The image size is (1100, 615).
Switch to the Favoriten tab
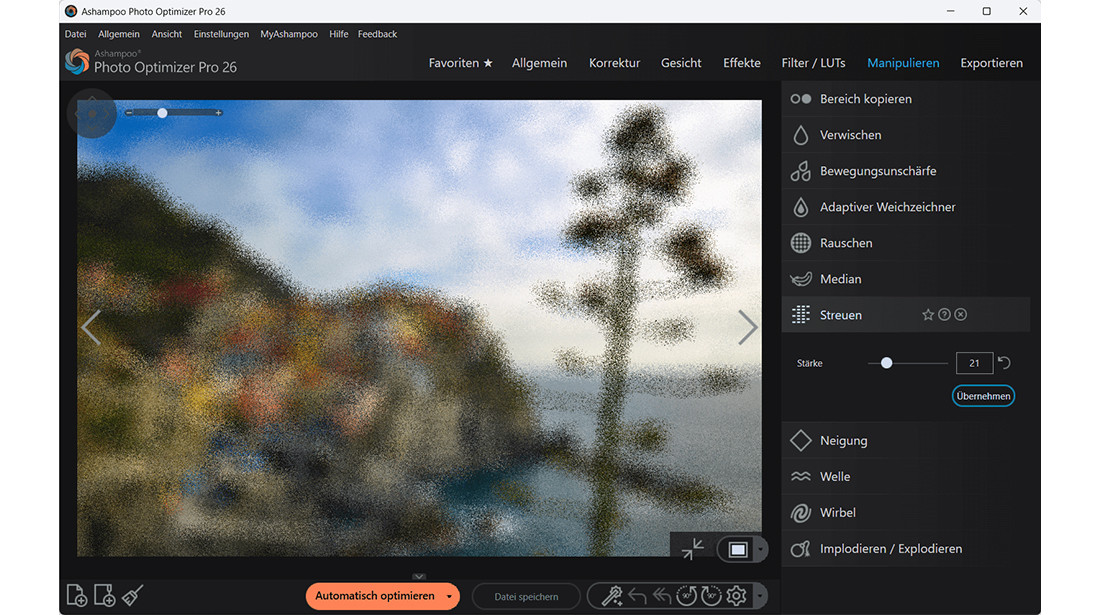click(x=460, y=63)
